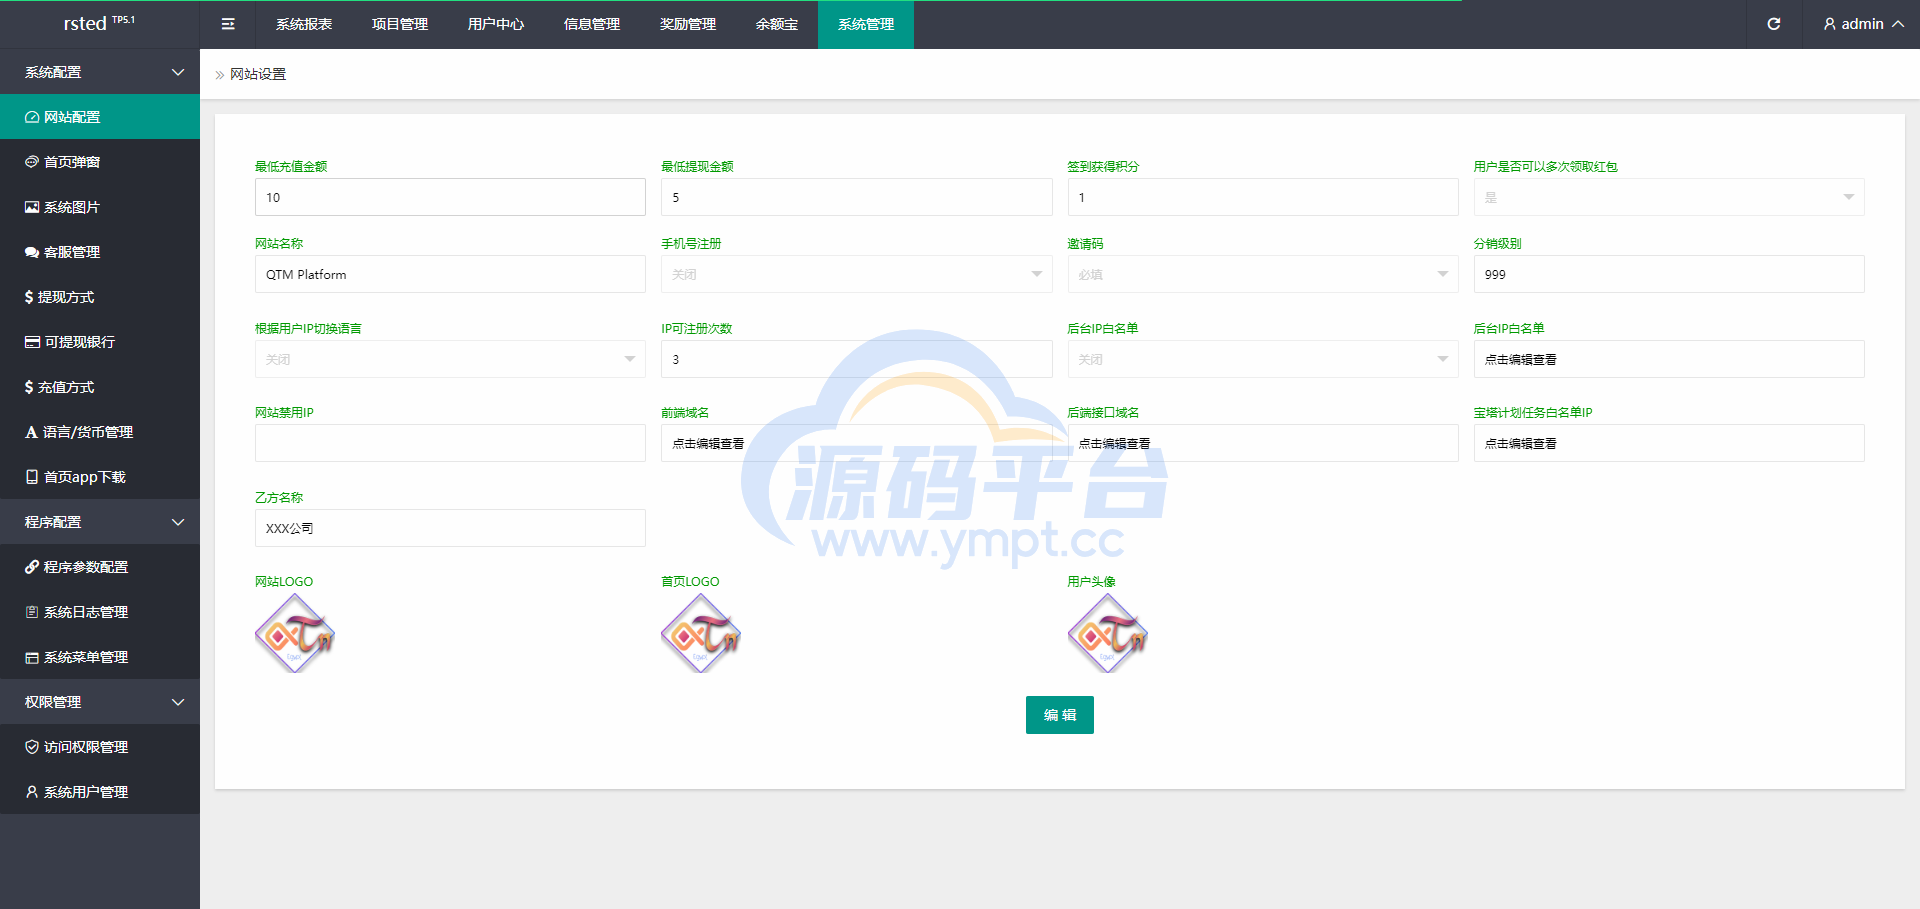Click the 乙方名称 input field
The height and width of the screenshot is (909, 1920).
tap(450, 528)
